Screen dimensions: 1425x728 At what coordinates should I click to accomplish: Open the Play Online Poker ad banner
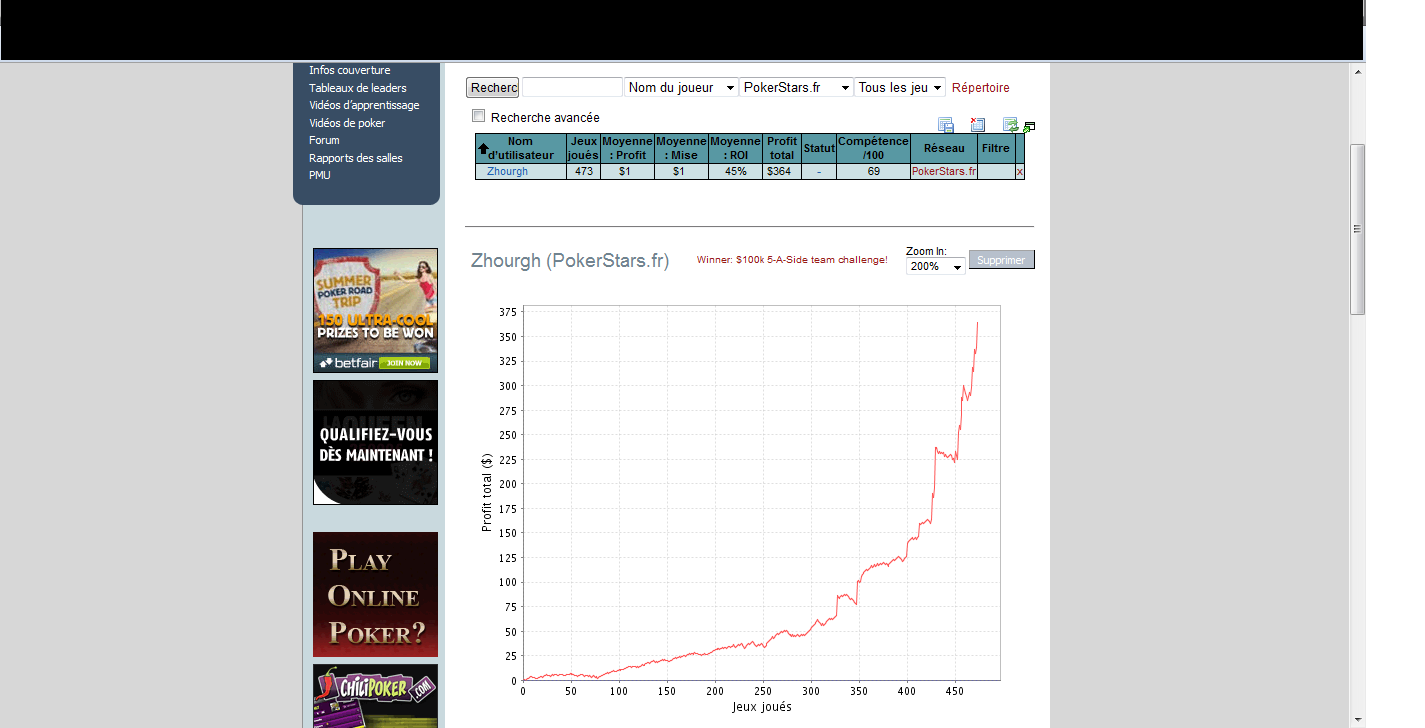click(x=375, y=594)
